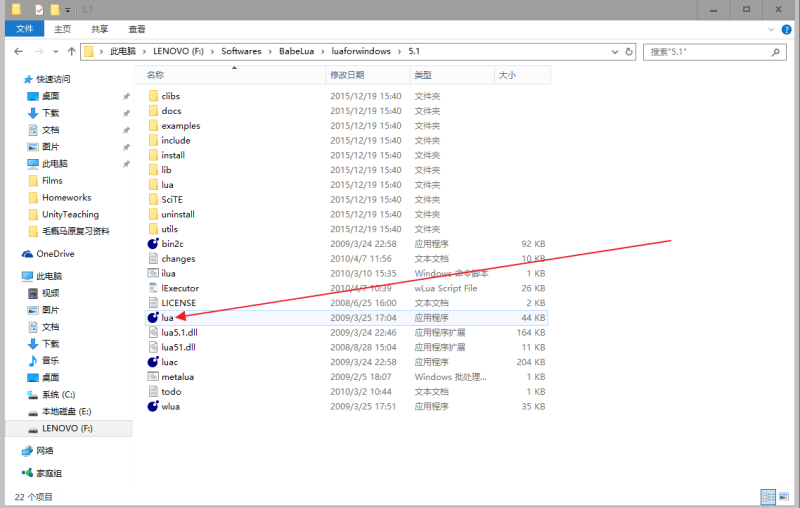The image size is (800, 508).
Task: Expand the address bar history dropdown
Action: click(614, 50)
